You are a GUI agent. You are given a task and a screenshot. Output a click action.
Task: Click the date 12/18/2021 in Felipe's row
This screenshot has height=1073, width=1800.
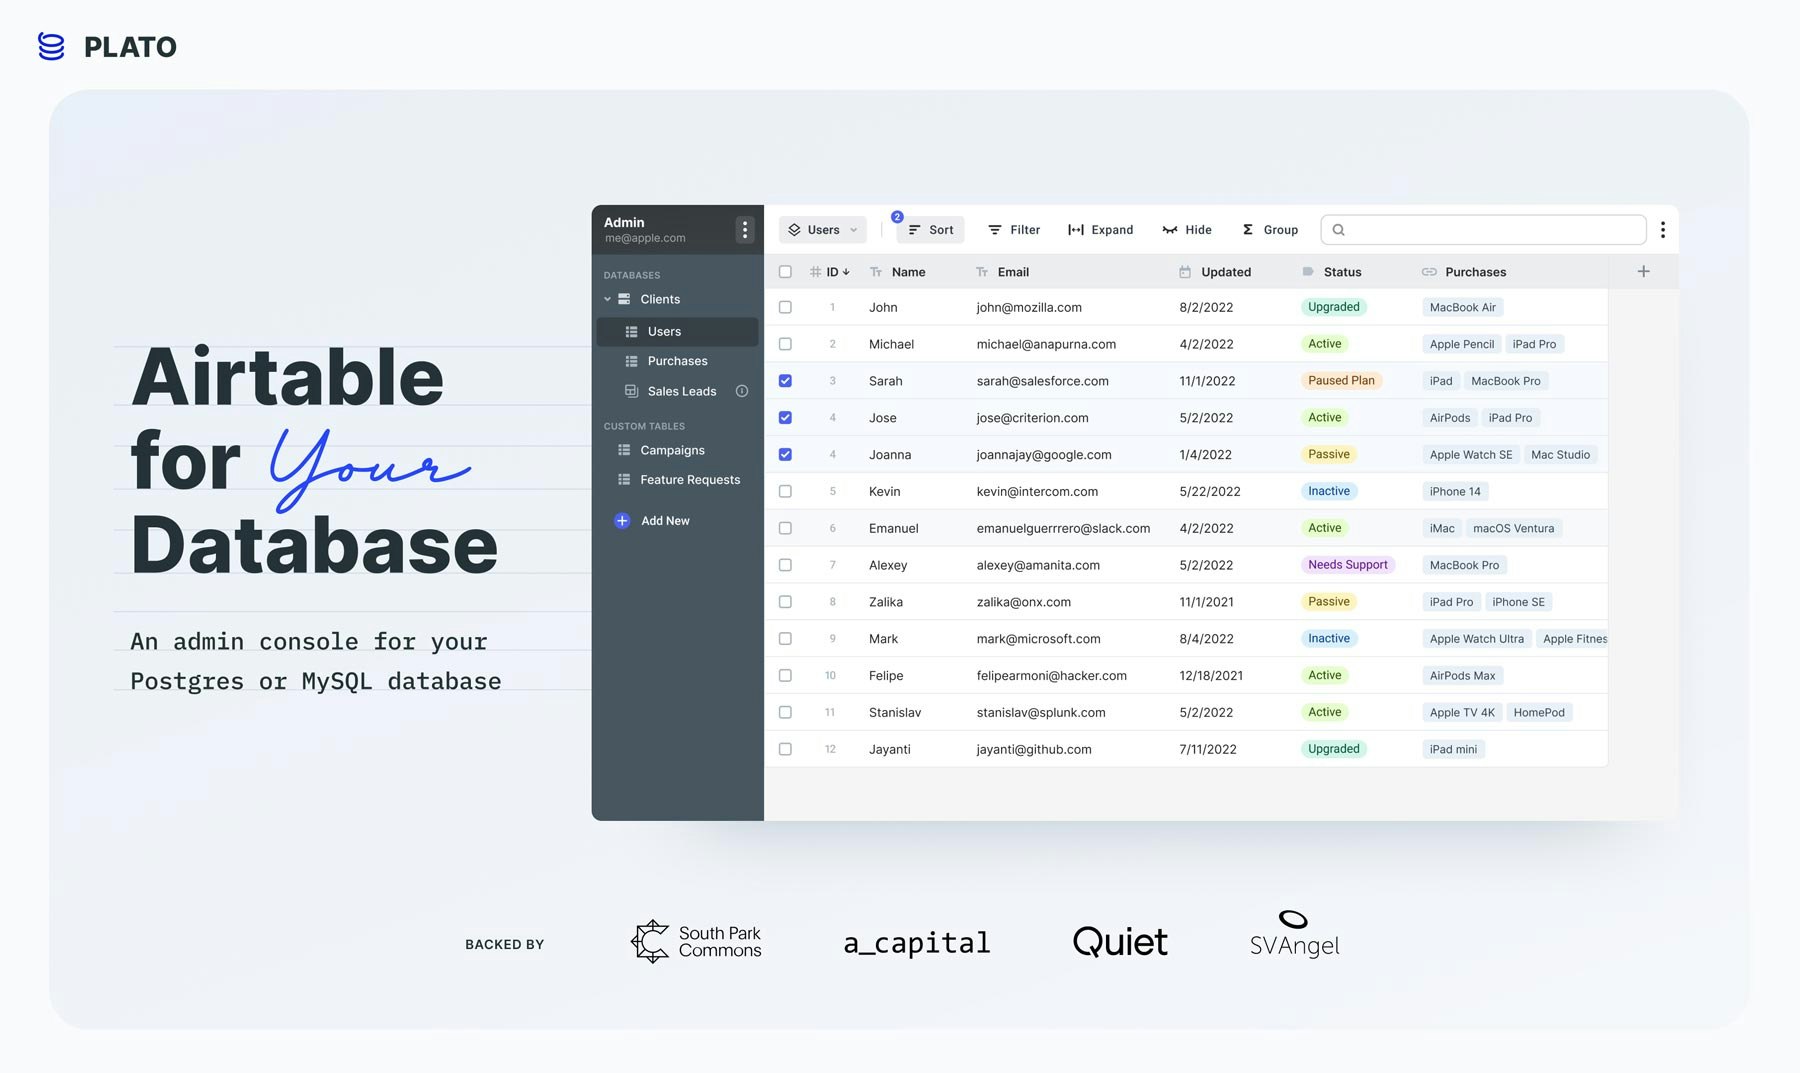tap(1211, 676)
